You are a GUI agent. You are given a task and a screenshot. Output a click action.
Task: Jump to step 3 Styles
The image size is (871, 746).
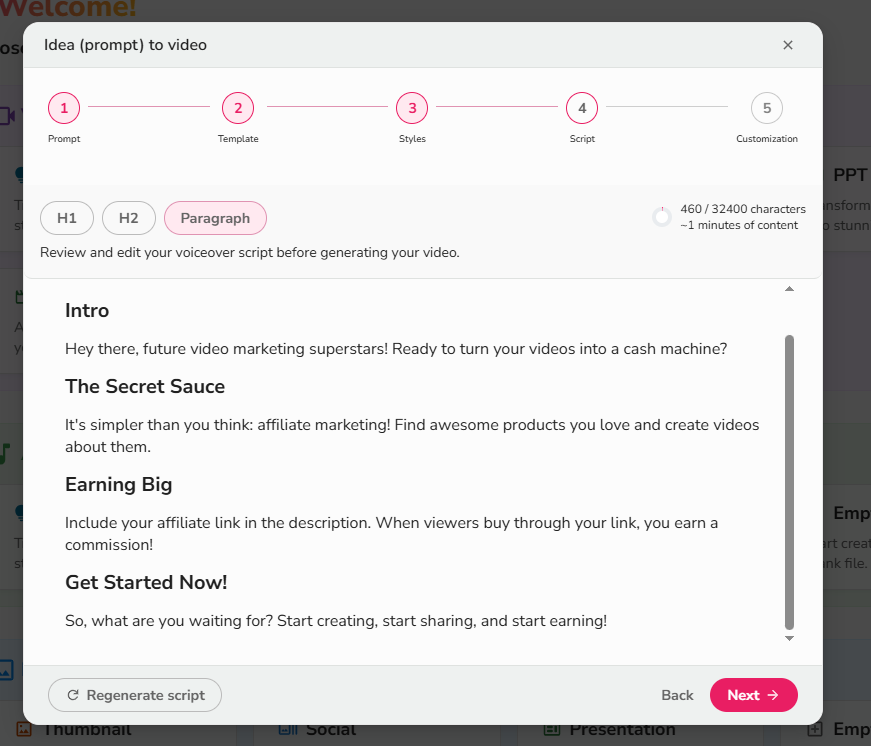[412, 108]
